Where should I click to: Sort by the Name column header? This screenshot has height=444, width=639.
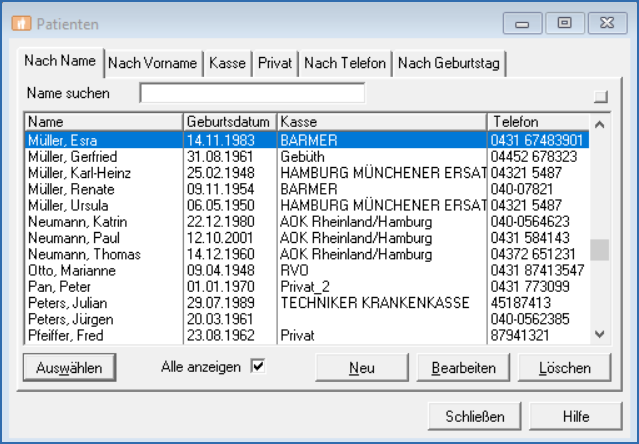[x=103, y=122]
